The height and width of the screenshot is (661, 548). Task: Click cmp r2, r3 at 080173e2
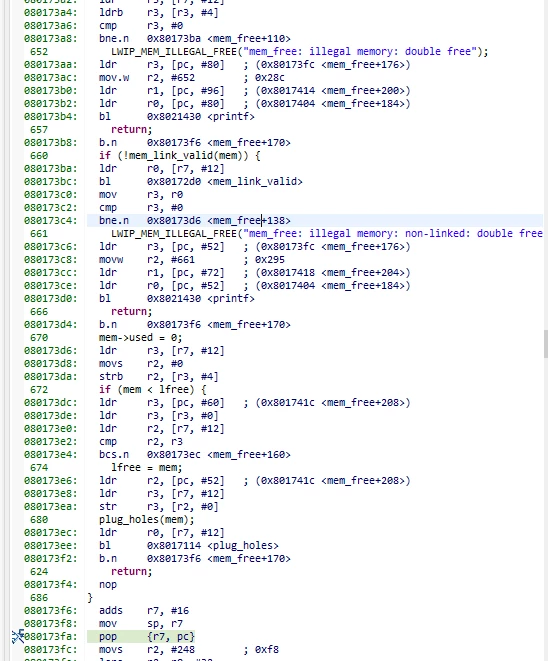pyautogui.click(x=141, y=442)
